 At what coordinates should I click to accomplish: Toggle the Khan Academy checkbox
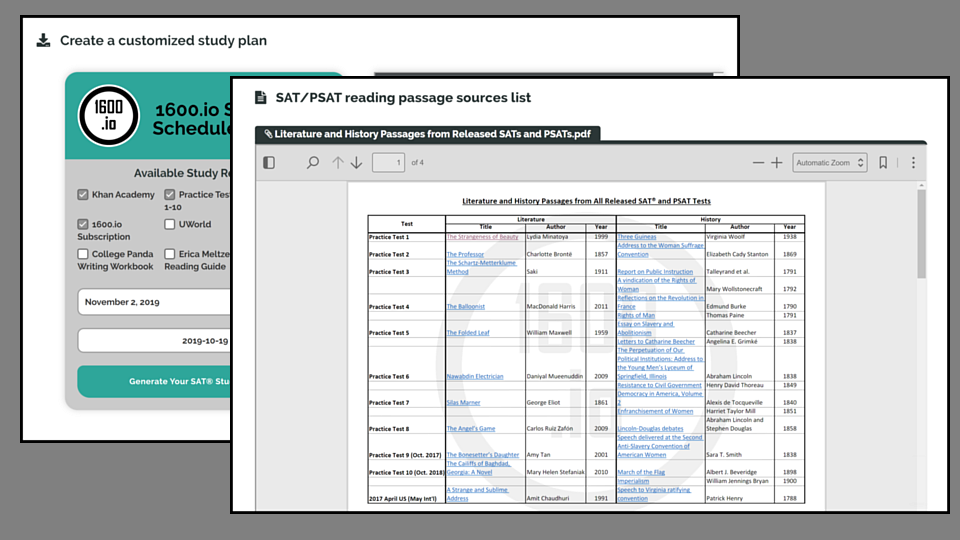point(83,195)
